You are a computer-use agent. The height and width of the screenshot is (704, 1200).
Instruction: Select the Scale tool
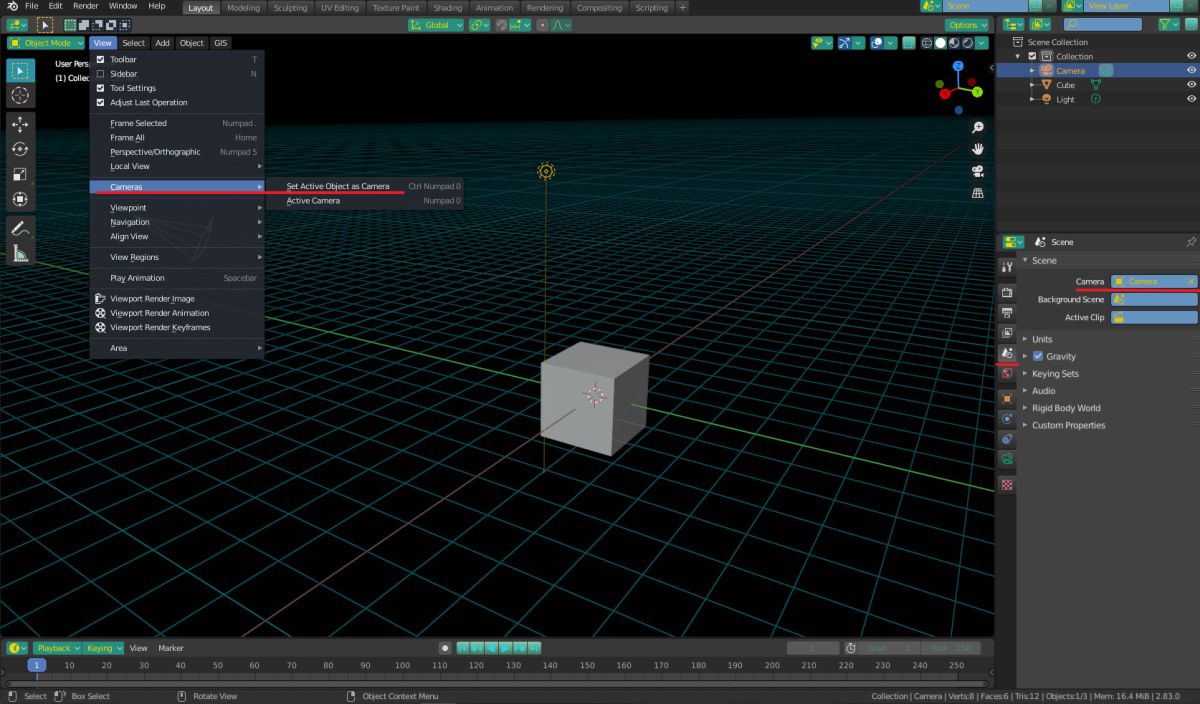[20, 174]
